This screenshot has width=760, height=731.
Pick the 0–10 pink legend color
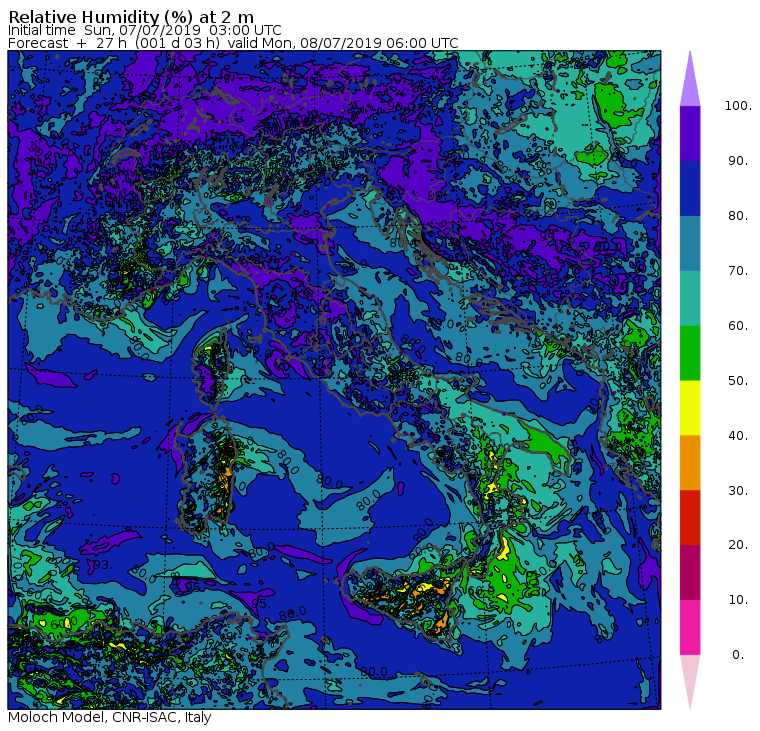(x=690, y=627)
